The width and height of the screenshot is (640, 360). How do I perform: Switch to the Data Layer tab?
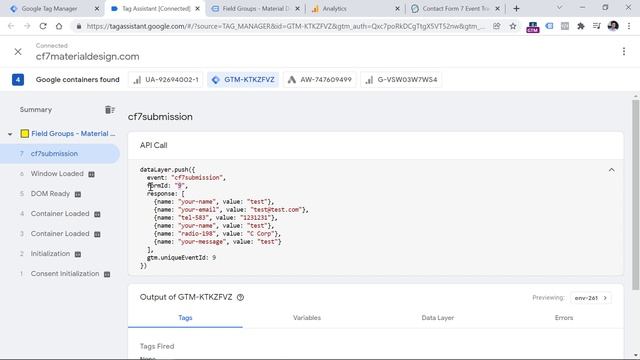click(x=438, y=318)
